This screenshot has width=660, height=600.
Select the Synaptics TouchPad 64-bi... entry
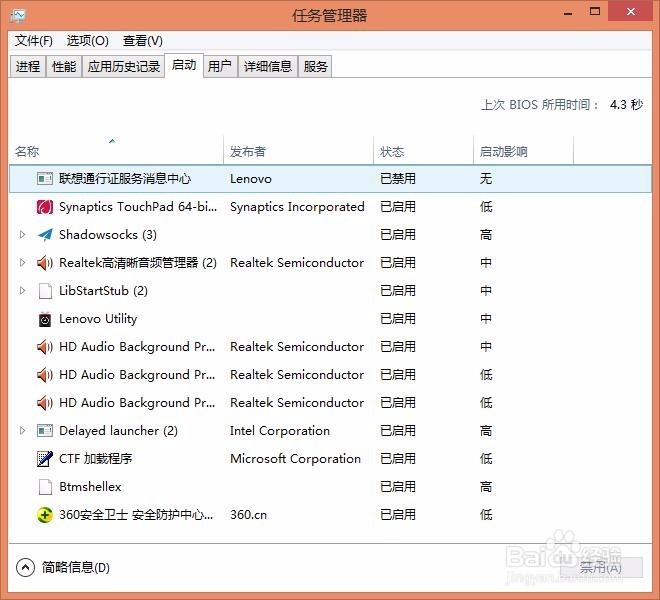(x=138, y=207)
